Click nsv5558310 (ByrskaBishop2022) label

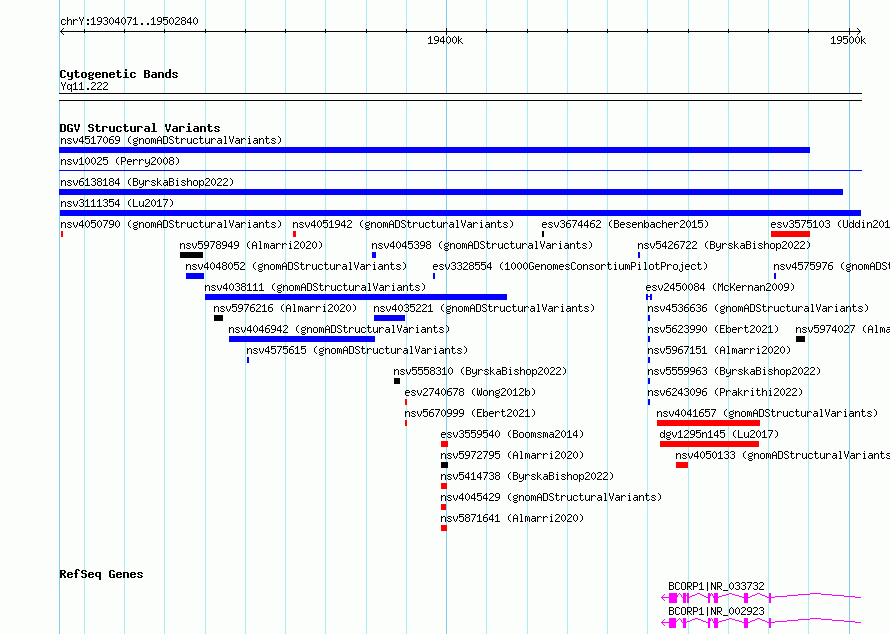(480, 371)
